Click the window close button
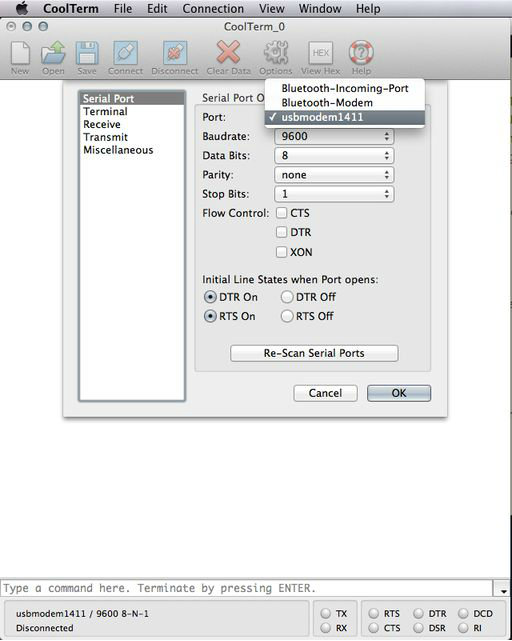This screenshot has height=641, width=512. pos(11,27)
